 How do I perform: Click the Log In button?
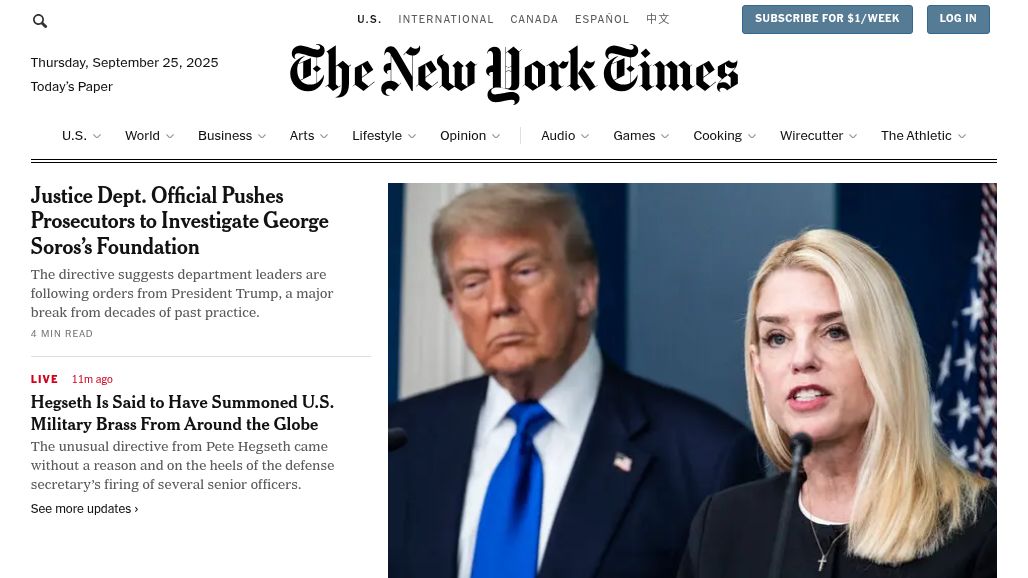click(x=958, y=19)
